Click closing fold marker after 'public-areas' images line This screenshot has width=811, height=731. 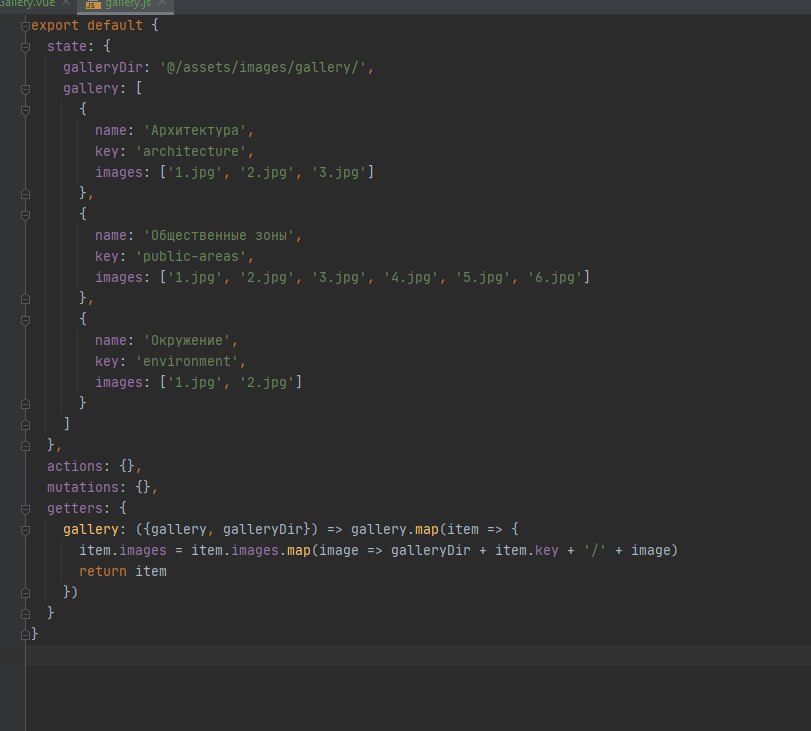tap(25, 299)
